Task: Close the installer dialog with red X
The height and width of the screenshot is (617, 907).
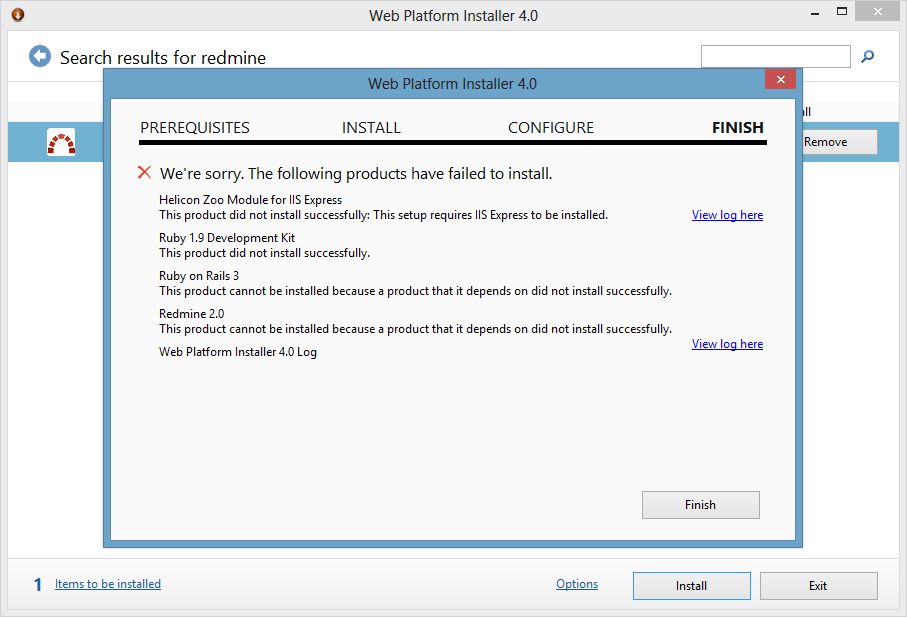Action: click(x=780, y=79)
